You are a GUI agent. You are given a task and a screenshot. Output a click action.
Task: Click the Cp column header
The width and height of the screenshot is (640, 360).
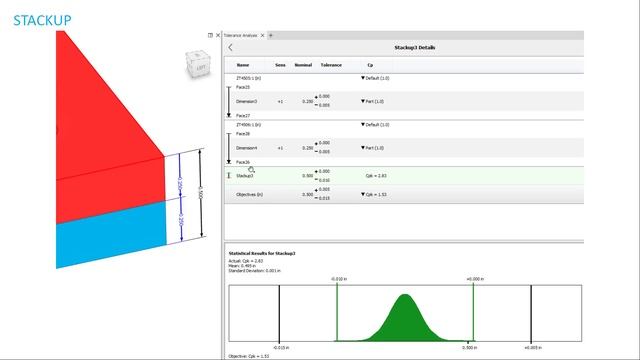coord(370,65)
